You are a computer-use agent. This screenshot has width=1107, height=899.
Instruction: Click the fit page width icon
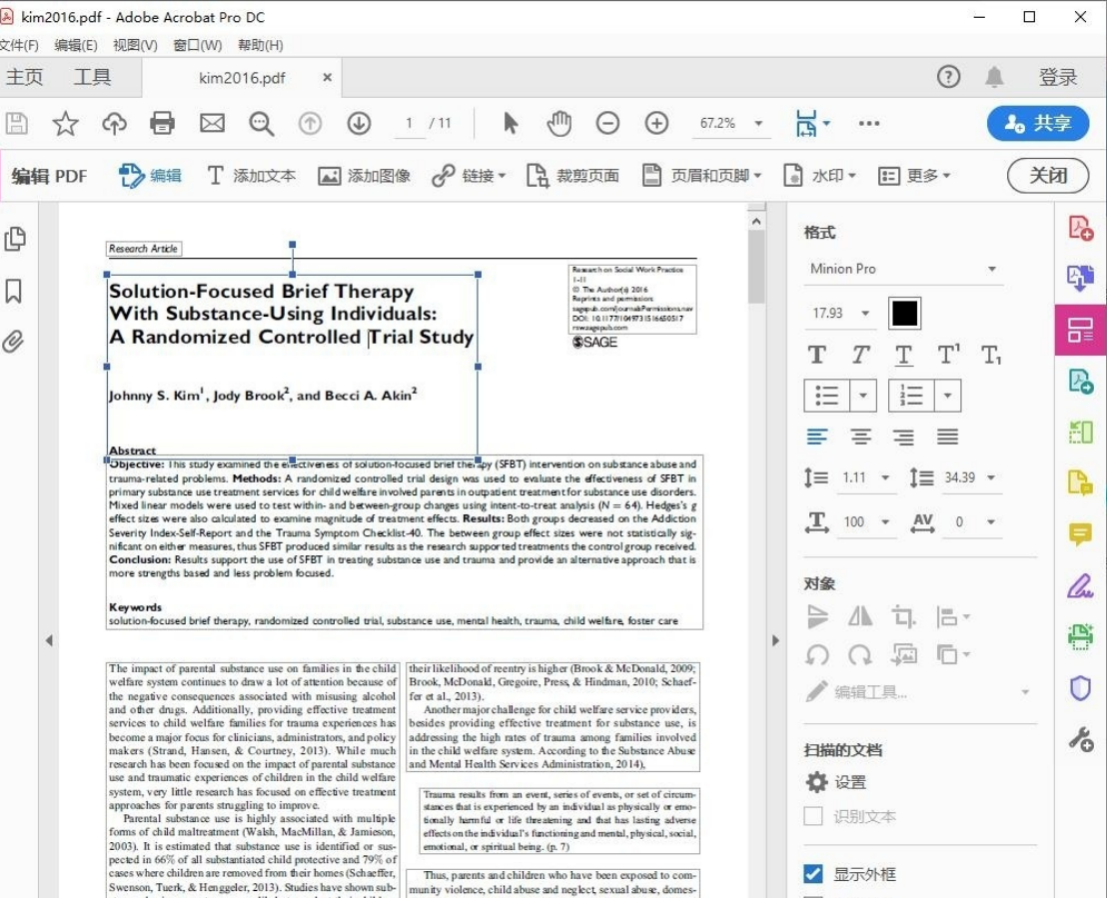click(x=806, y=124)
